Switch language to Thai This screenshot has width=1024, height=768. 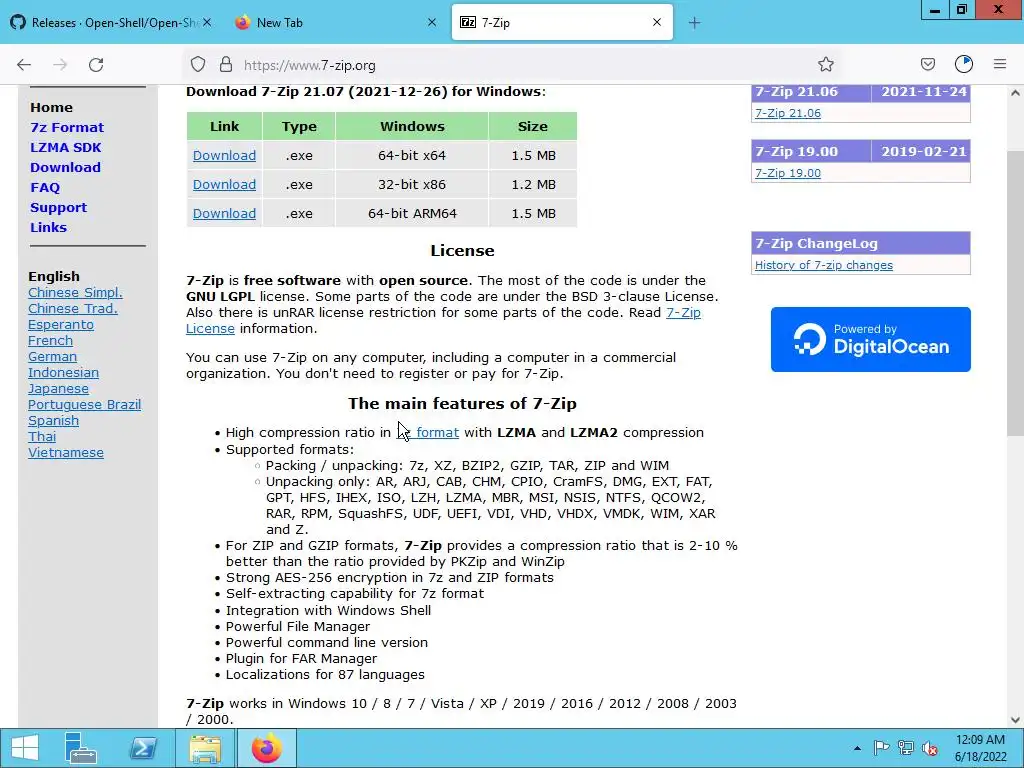(42, 436)
